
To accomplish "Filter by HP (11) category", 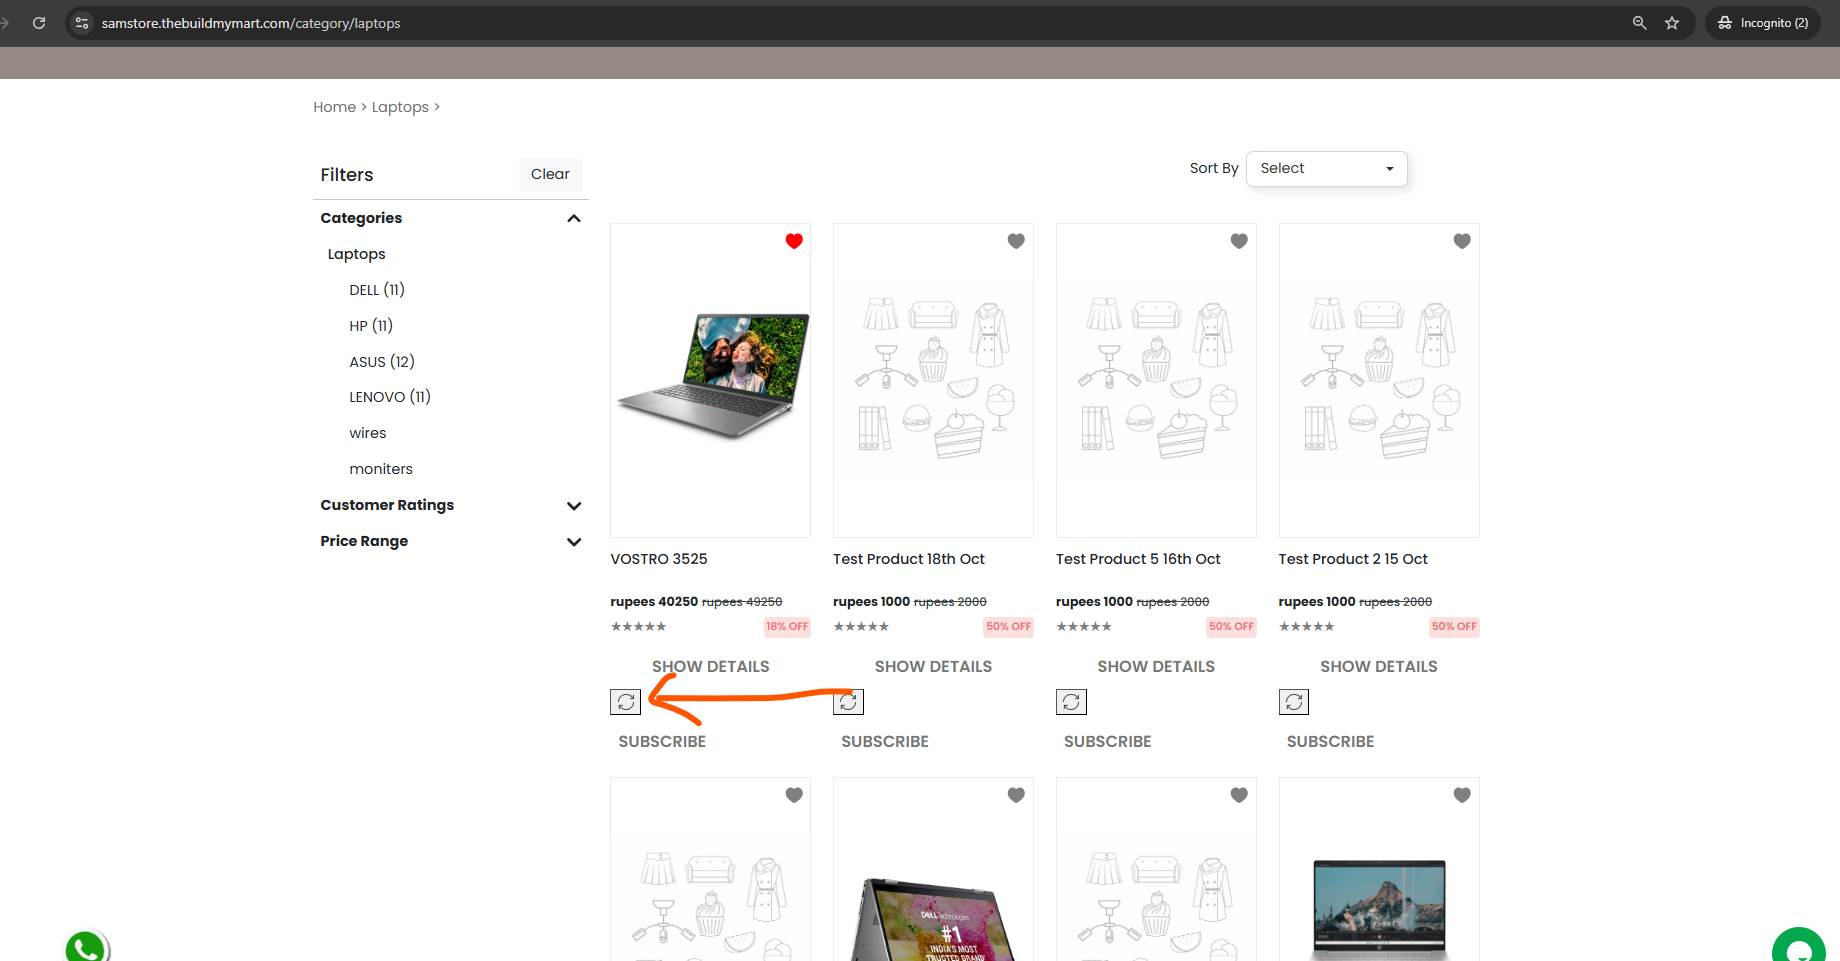I will [x=371, y=326].
